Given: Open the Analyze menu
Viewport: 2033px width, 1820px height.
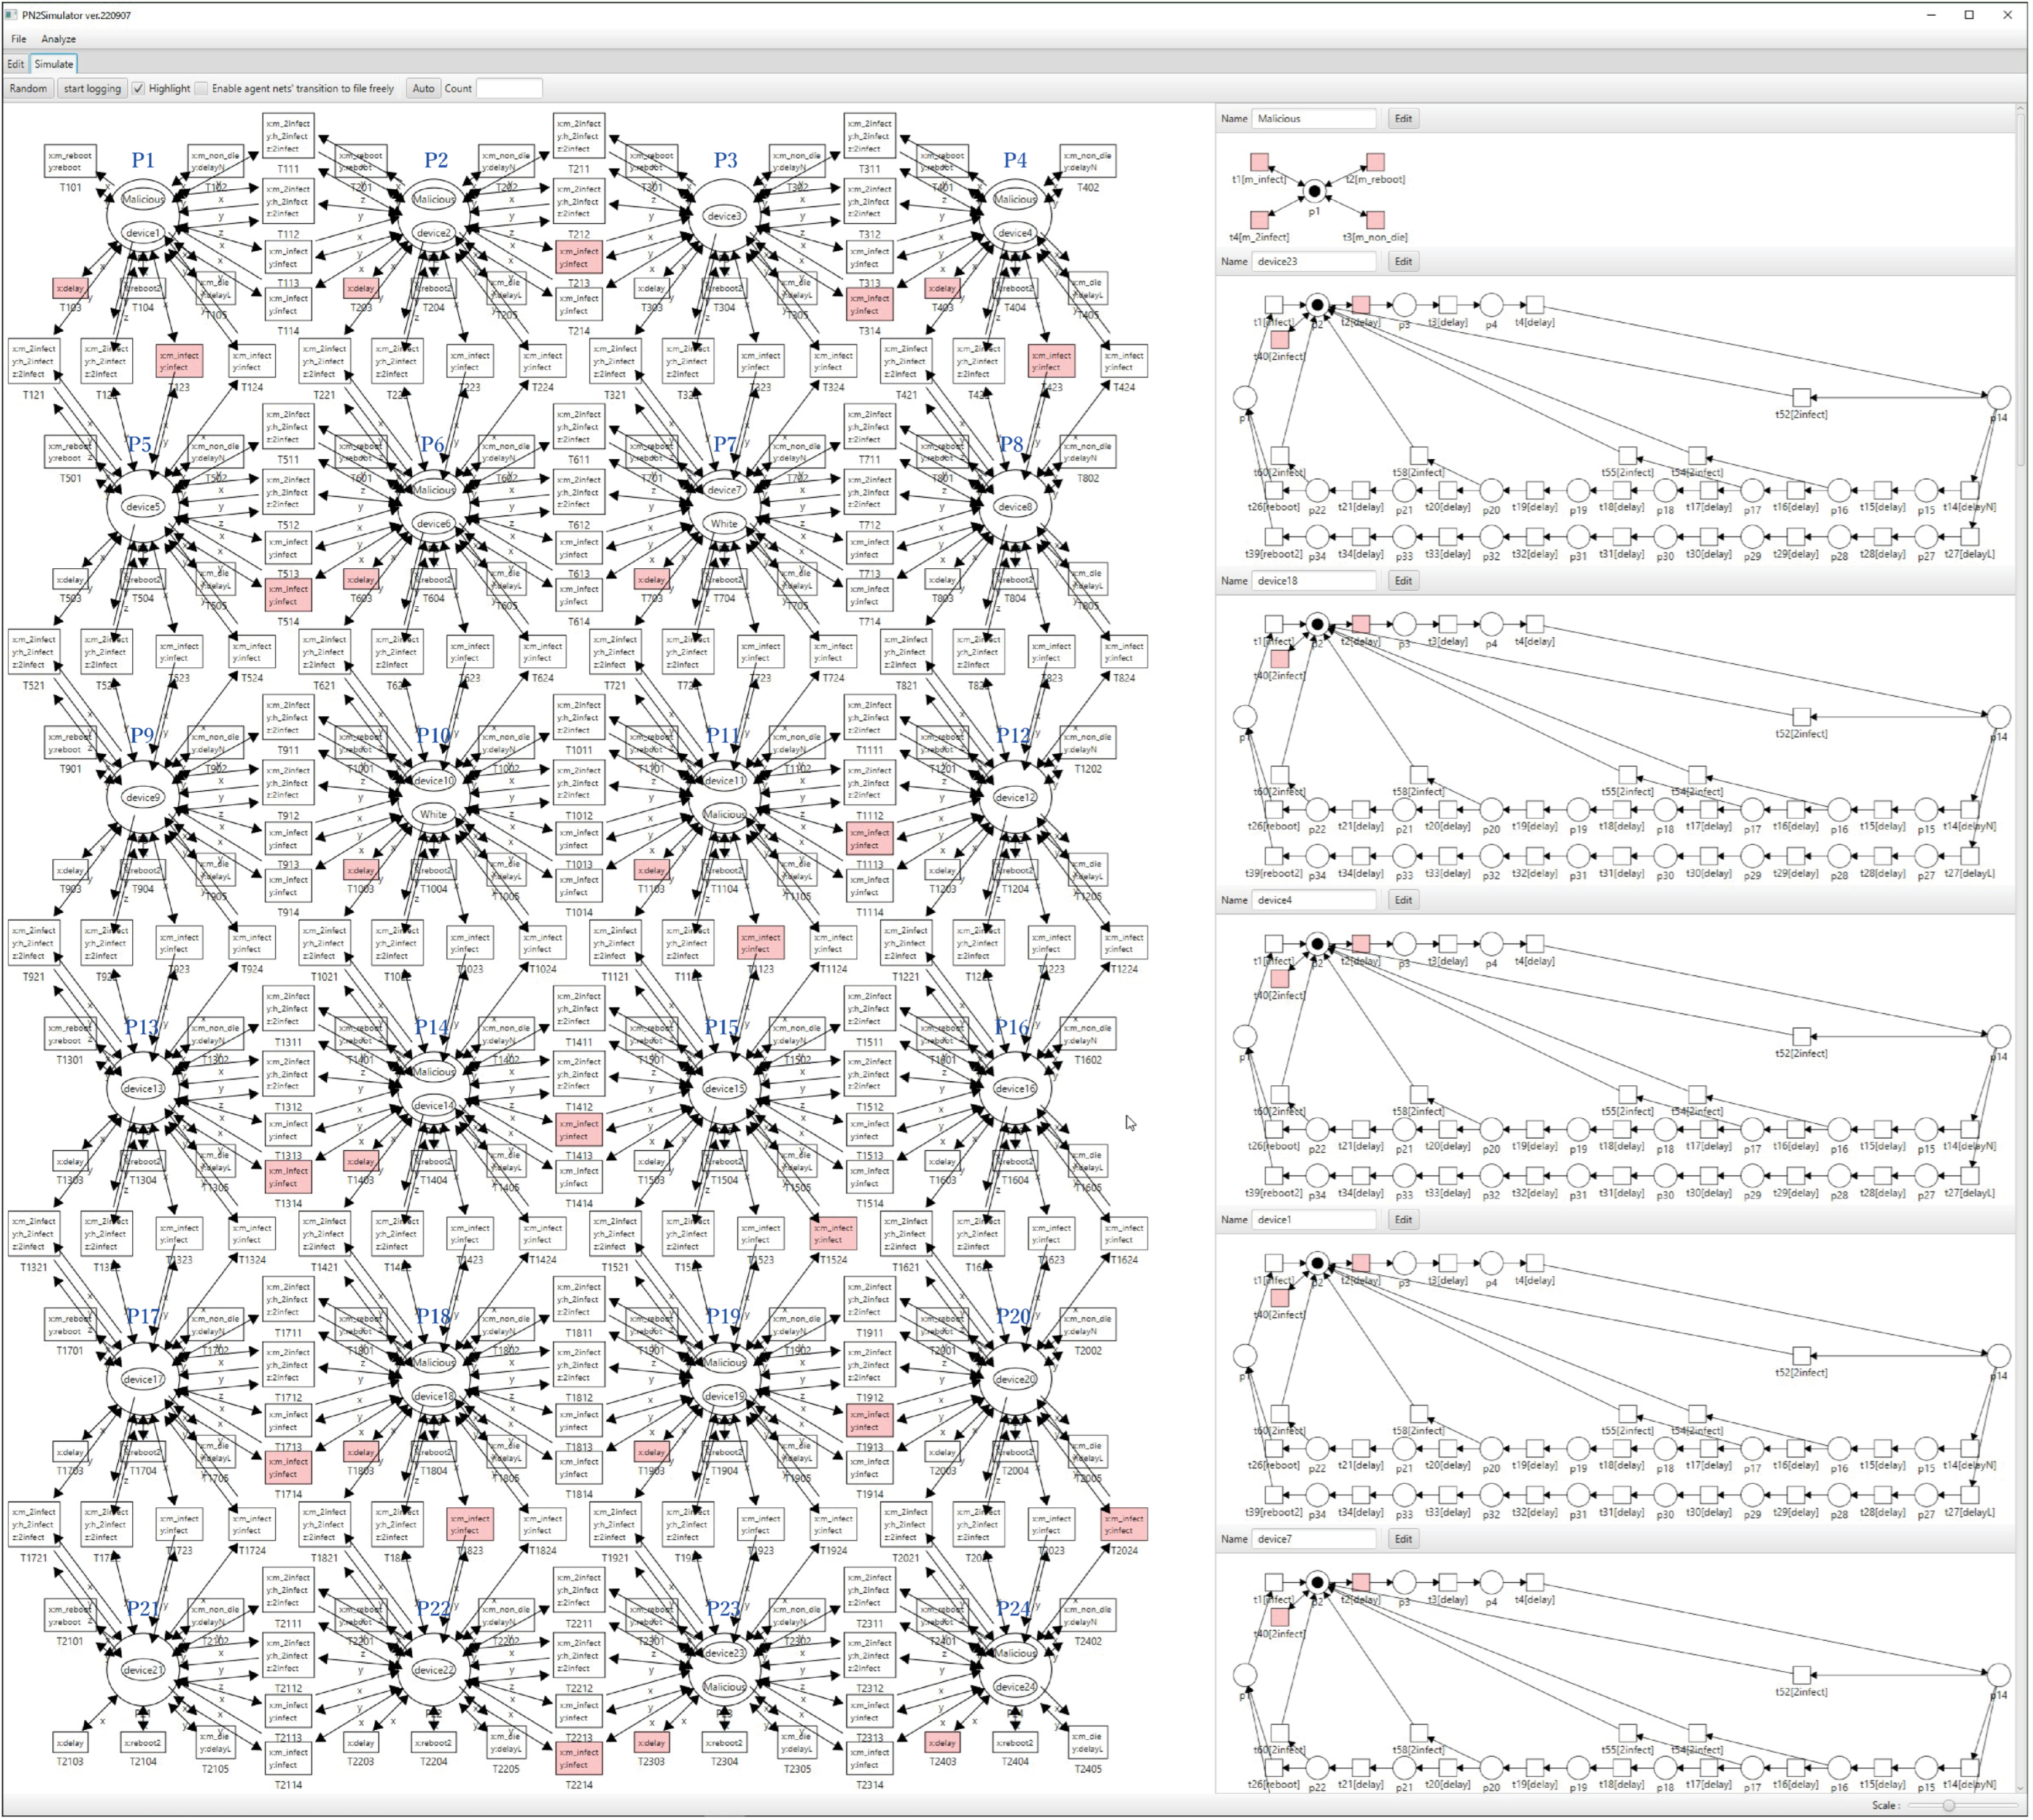Looking at the screenshot, I should click(x=58, y=39).
